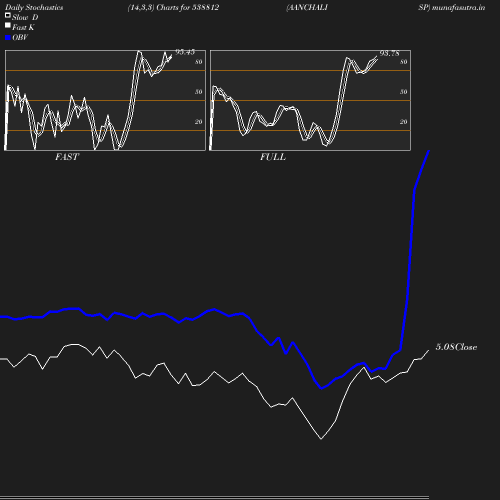The height and width of the screenshot is (500, 500).
Task: Click the 'Fast K' legend label
Action: [x=23, y=27]
